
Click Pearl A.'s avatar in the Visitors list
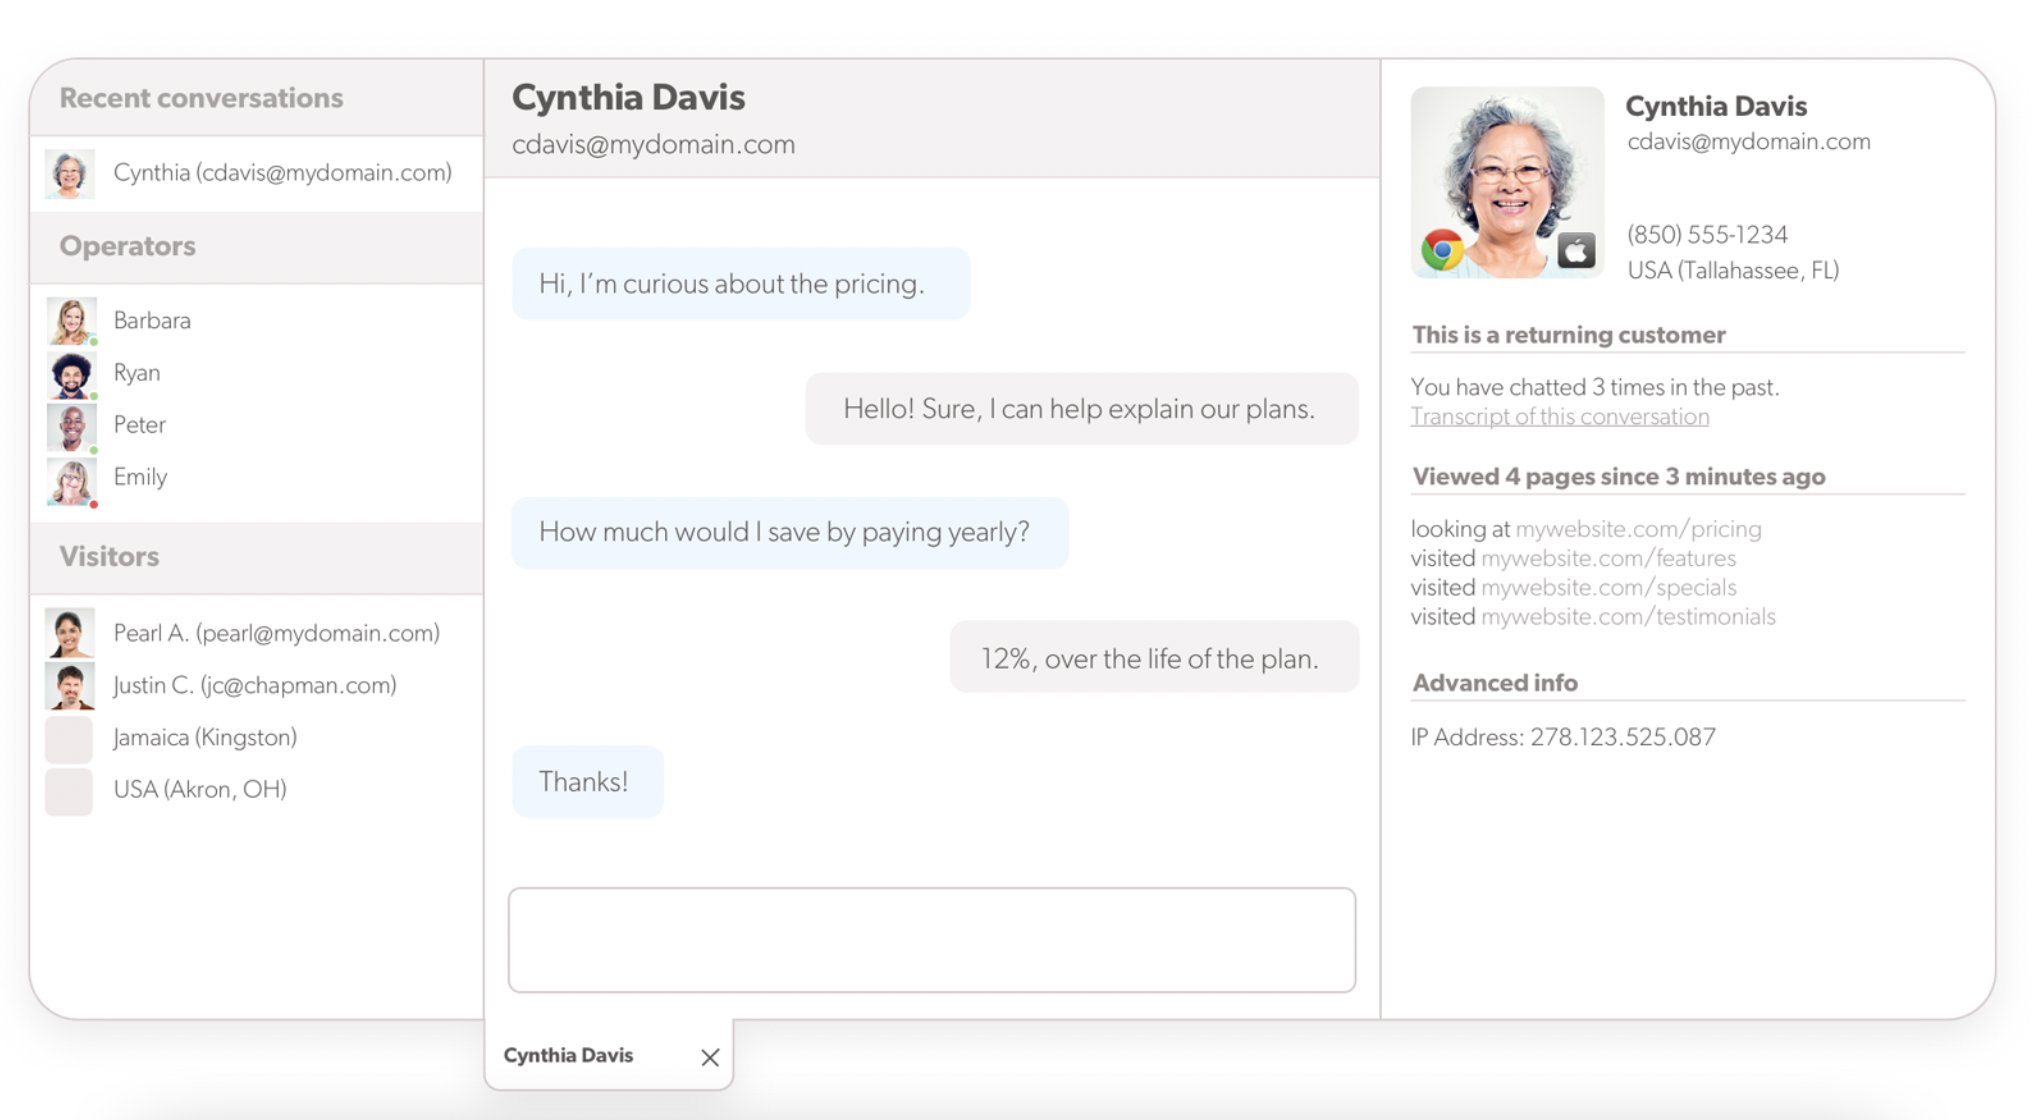pos(69,632)
